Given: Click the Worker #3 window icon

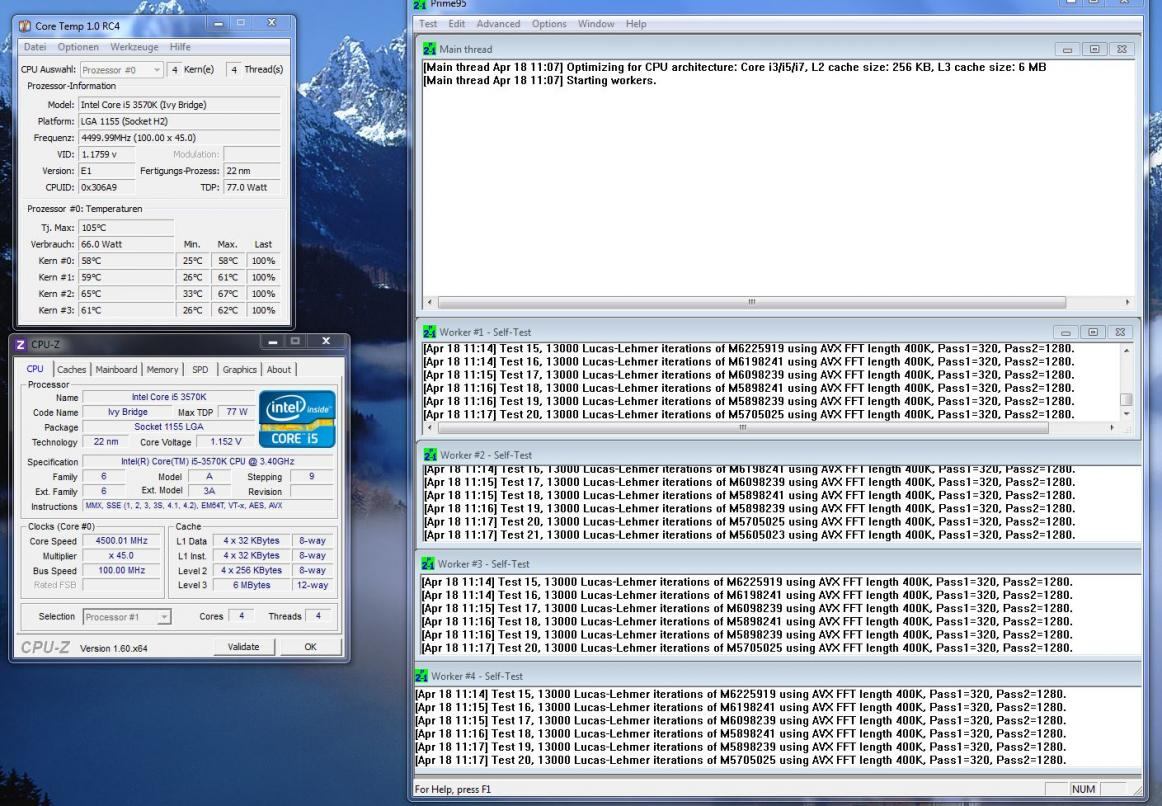Looking at the screenshot, I should [x=428, y=564].
